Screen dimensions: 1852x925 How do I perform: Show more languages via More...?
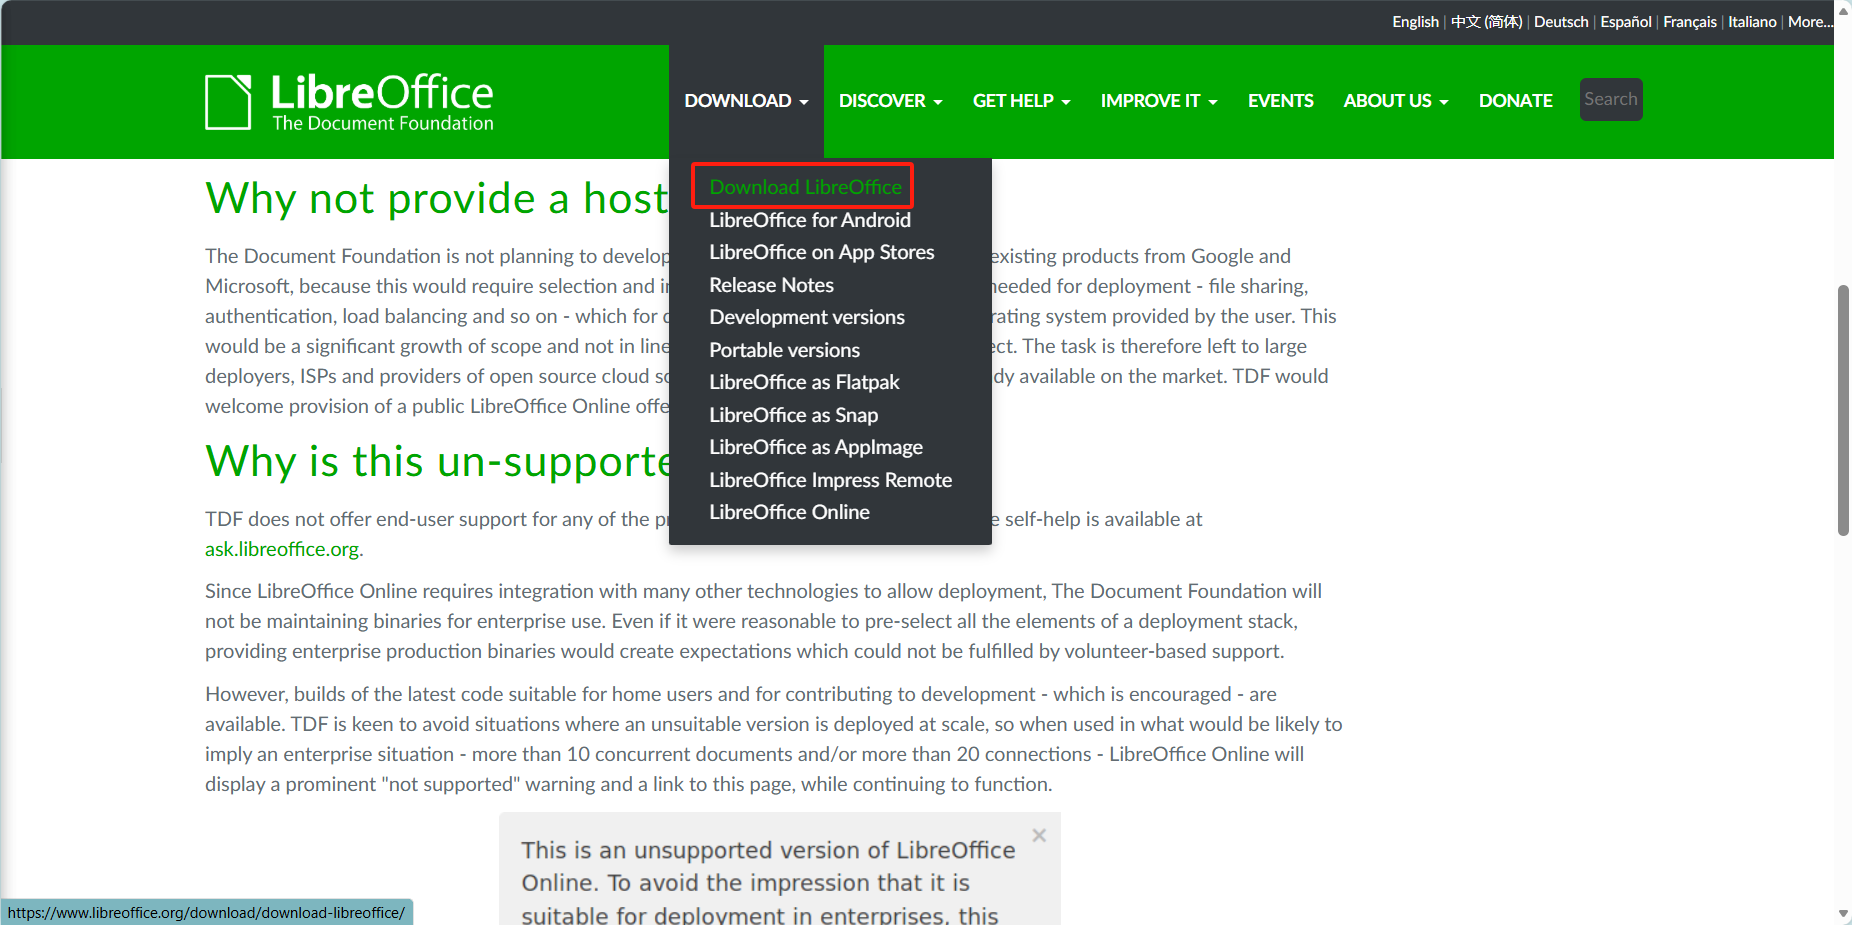[x=1810, y=22]
